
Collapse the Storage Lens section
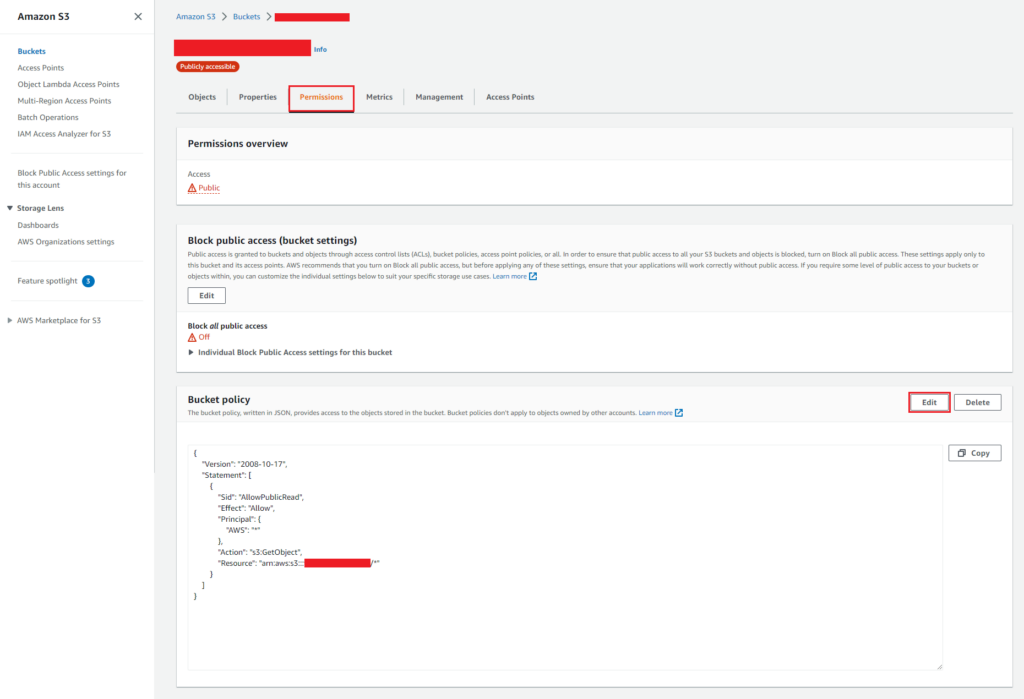(x=10, y=208)
